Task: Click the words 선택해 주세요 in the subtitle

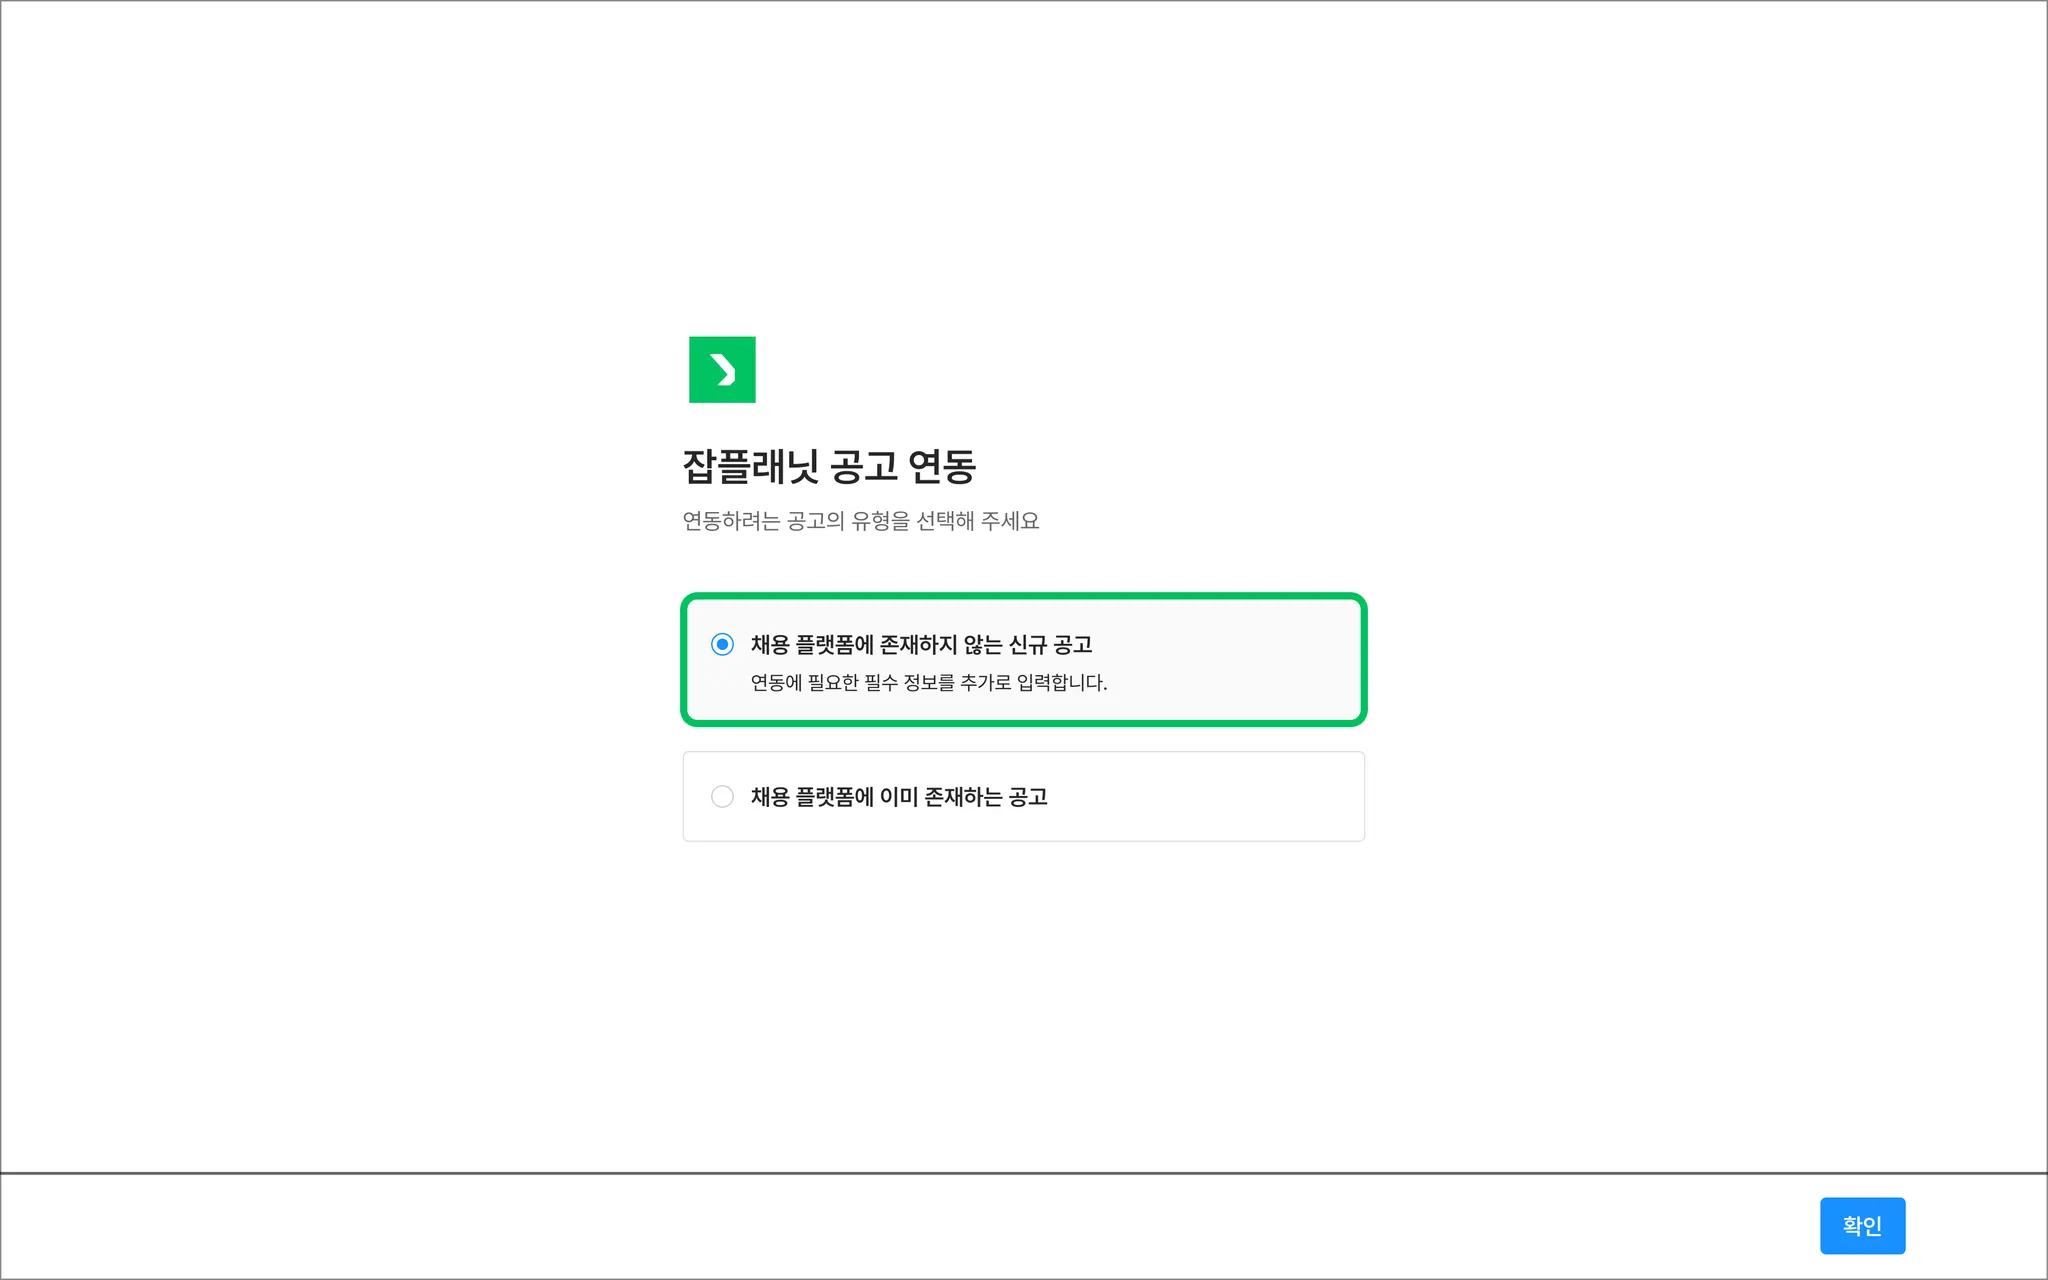Action: 977,521
